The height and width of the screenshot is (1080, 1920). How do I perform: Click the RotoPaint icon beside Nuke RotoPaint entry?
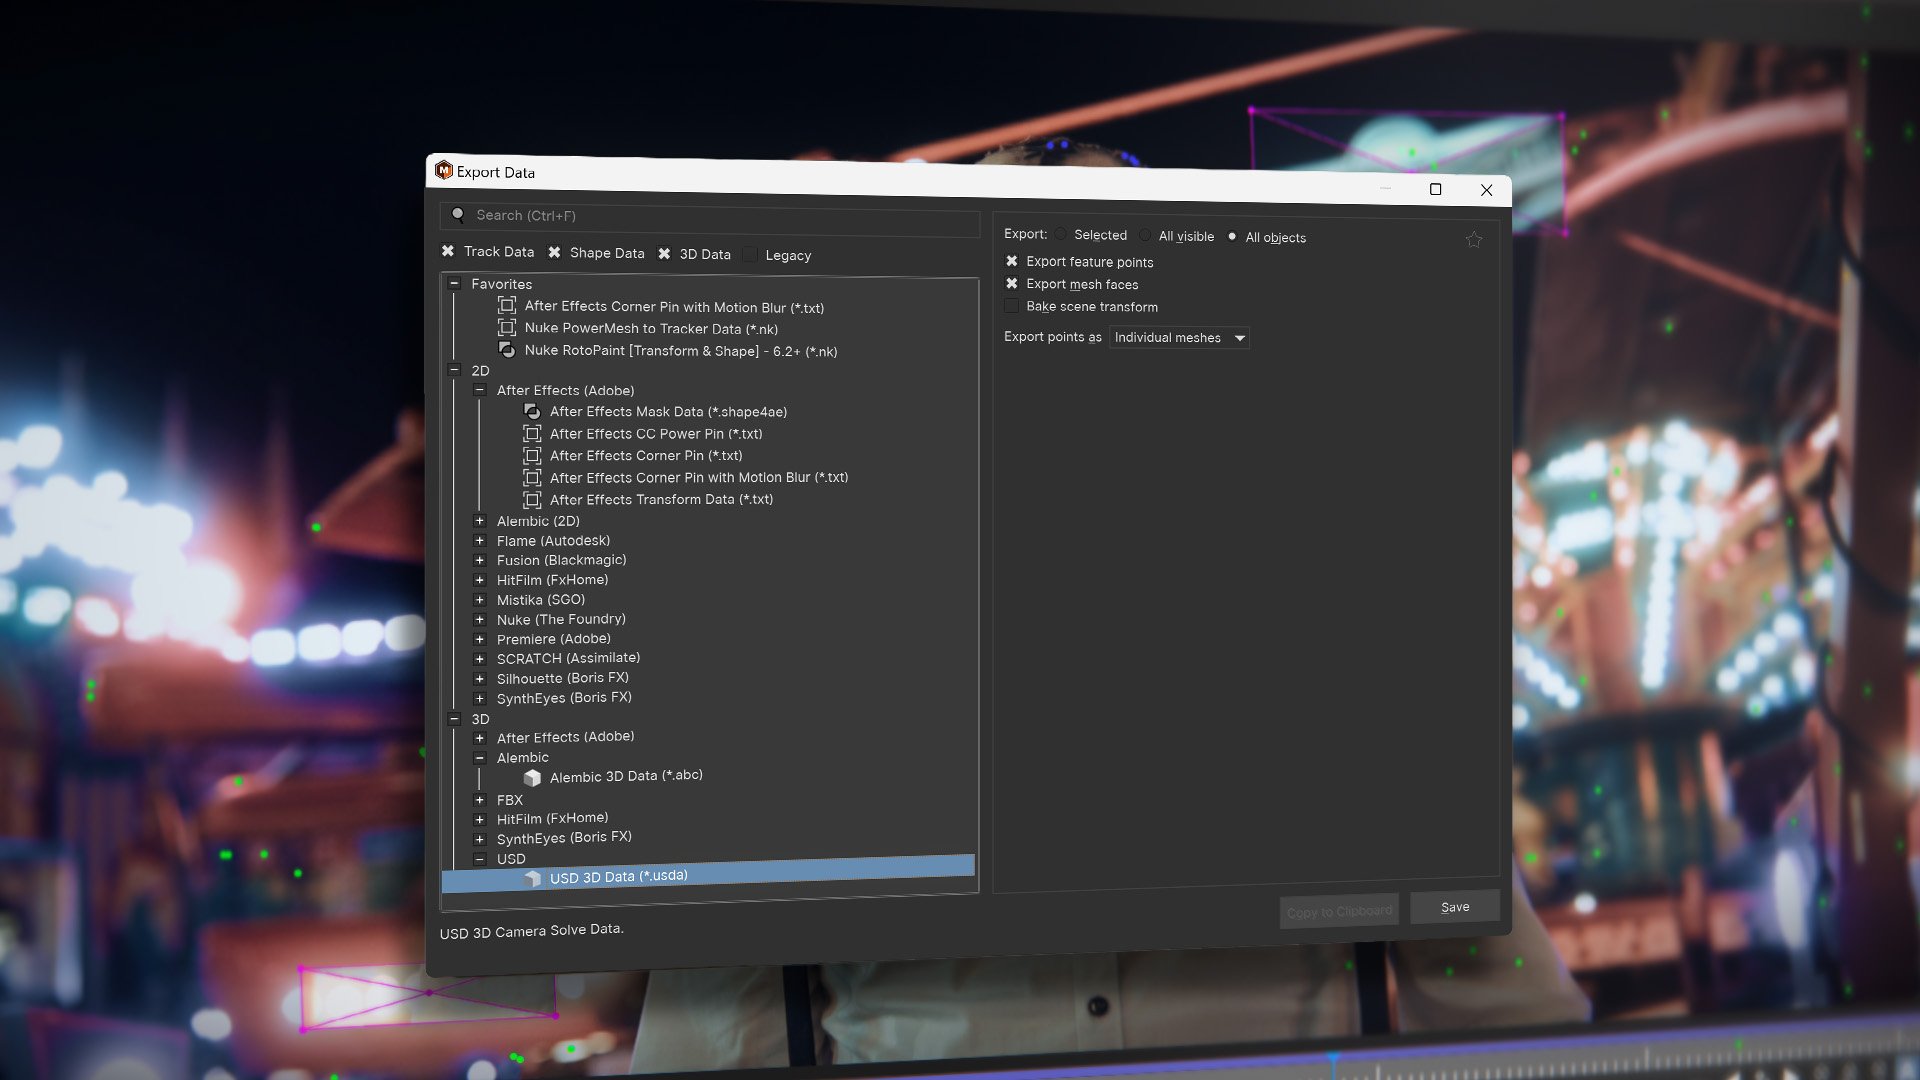coord(508,350)
